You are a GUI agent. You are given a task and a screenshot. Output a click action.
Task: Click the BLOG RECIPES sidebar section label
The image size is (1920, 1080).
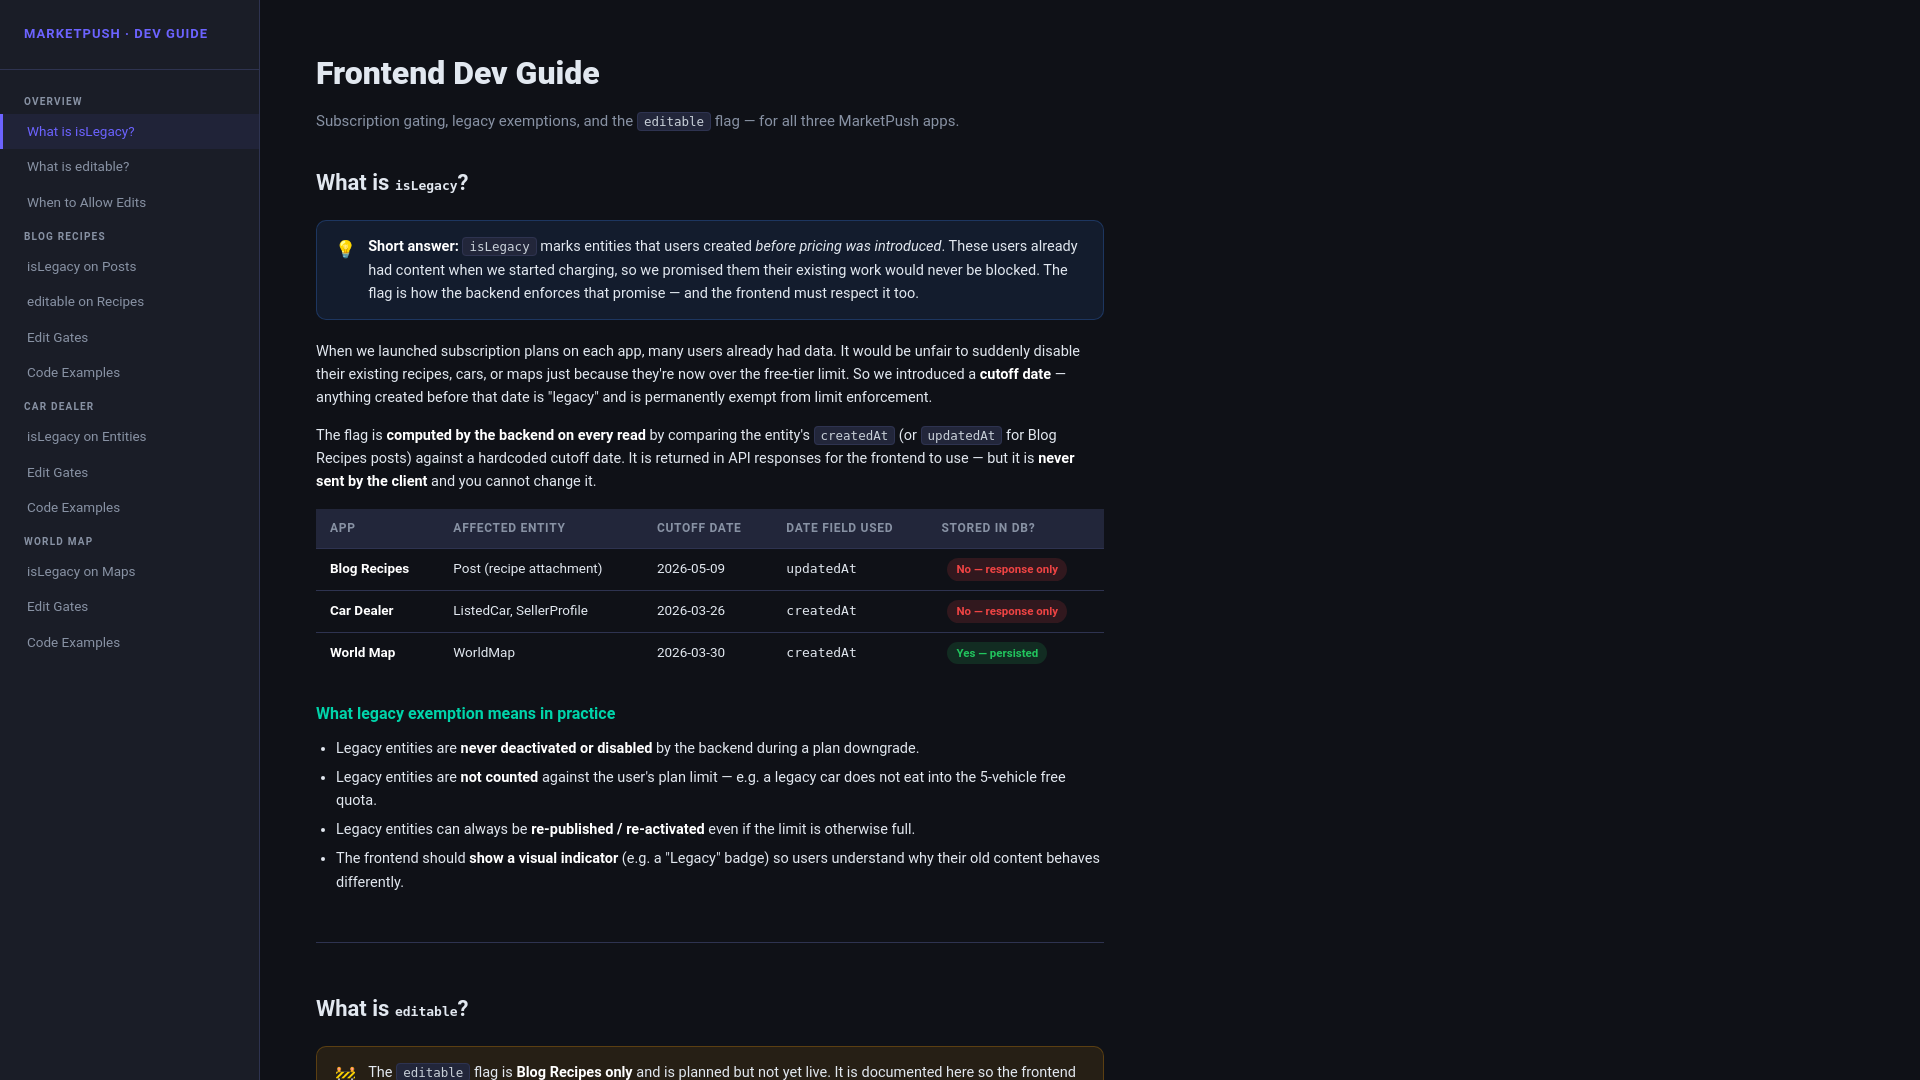64,237
